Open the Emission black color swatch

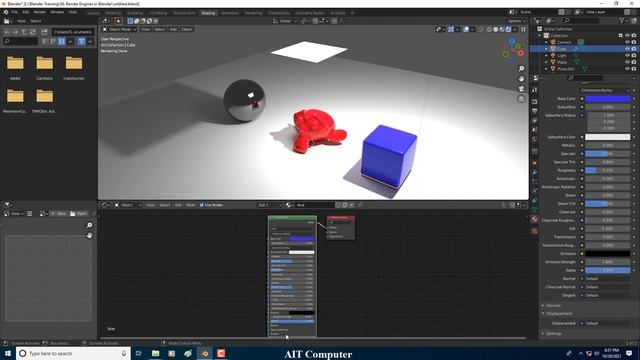[608, 253]
